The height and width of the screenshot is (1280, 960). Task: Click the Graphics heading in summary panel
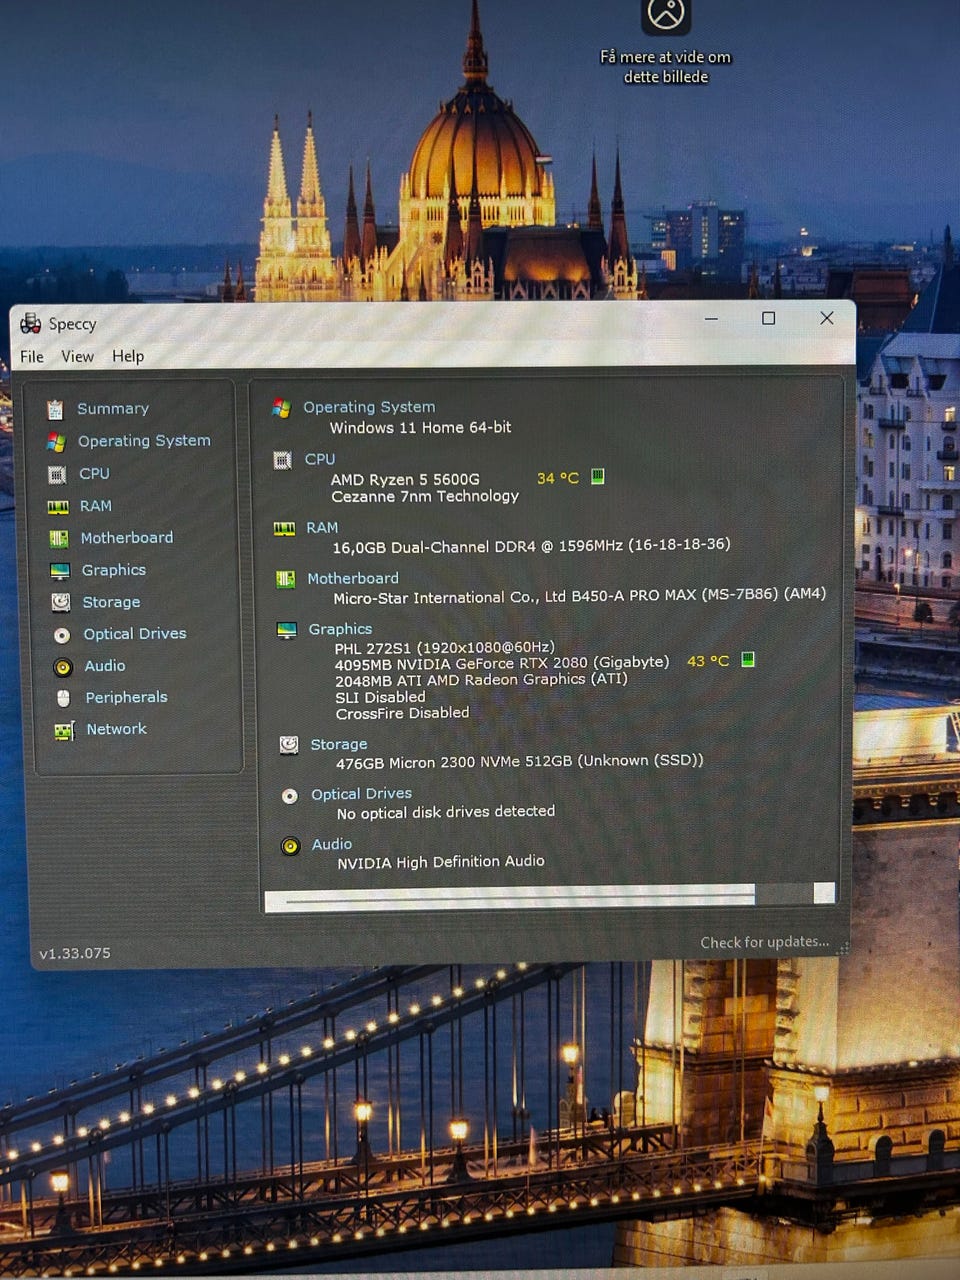pos(340,629)
